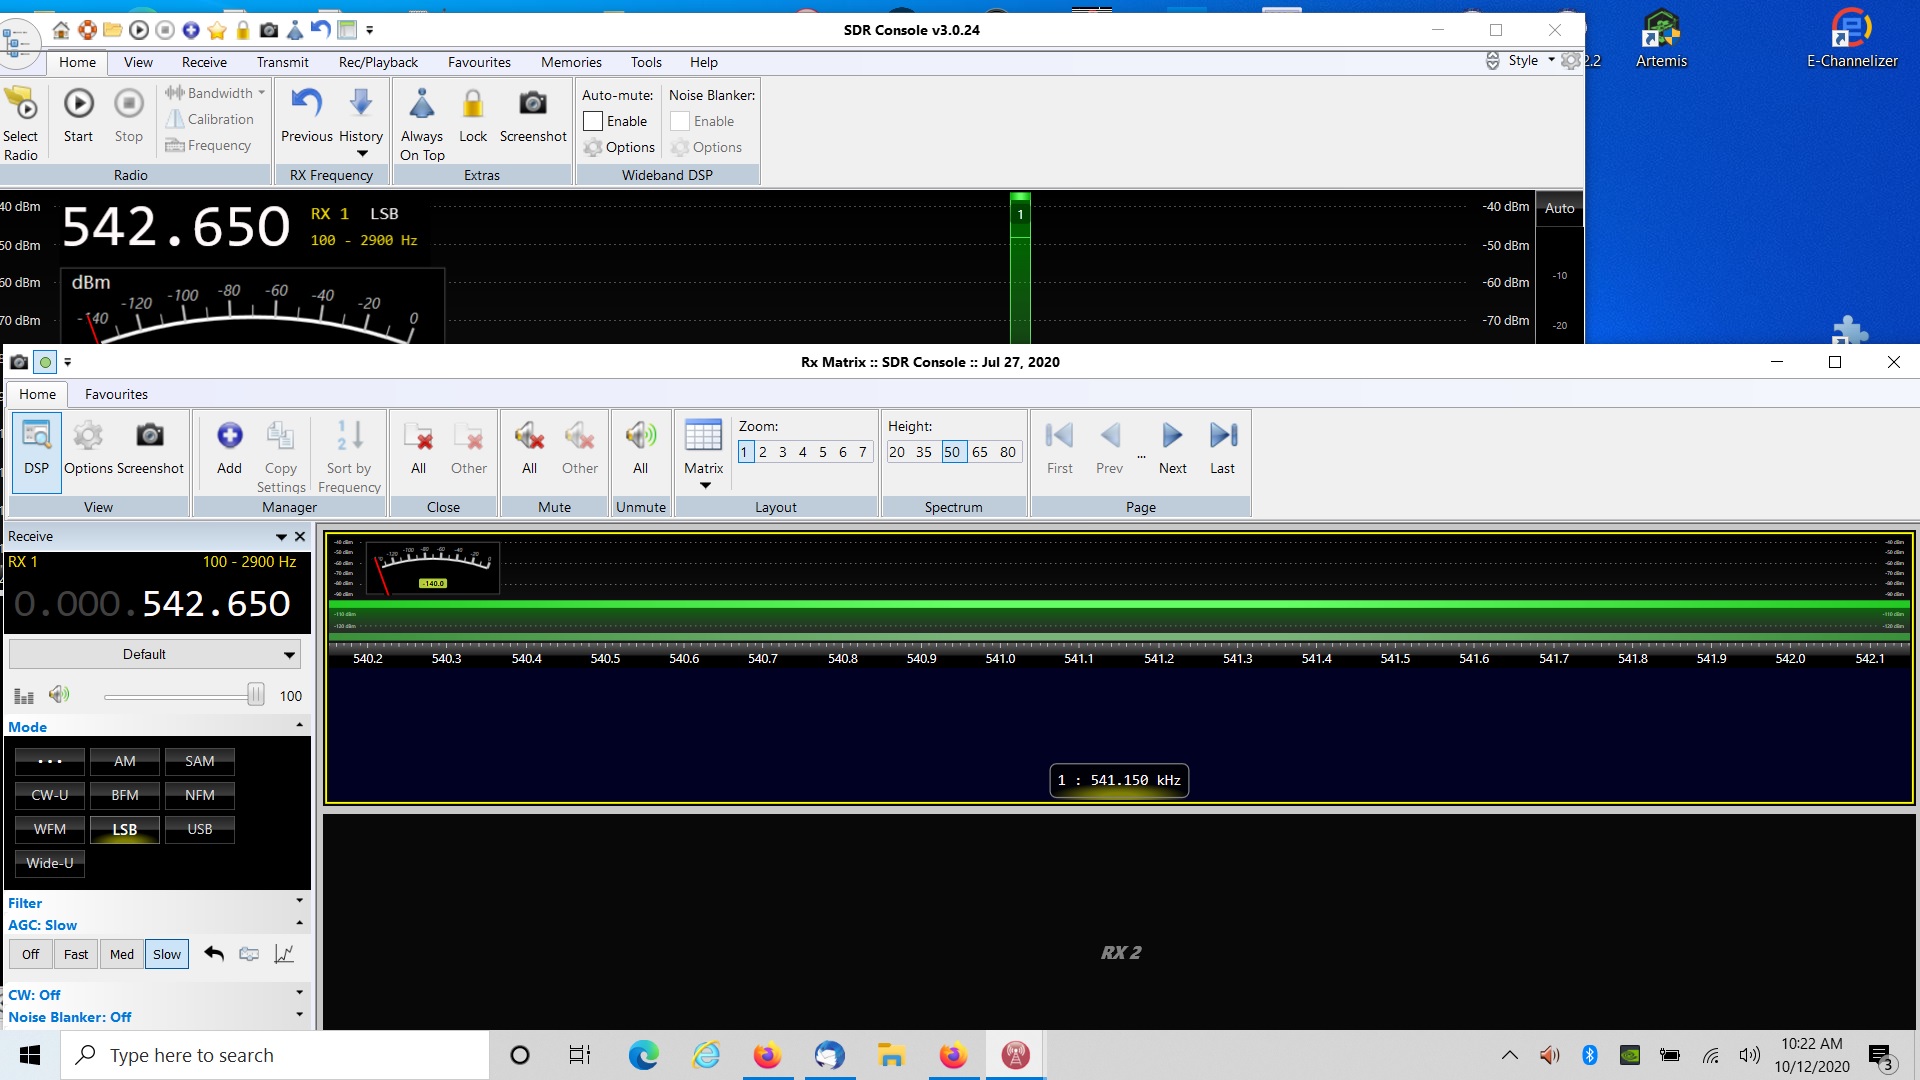The height and width of the screenshot is (1080, 1920).
Task: Click the Always On Top icon
Action: coord(422,104)
